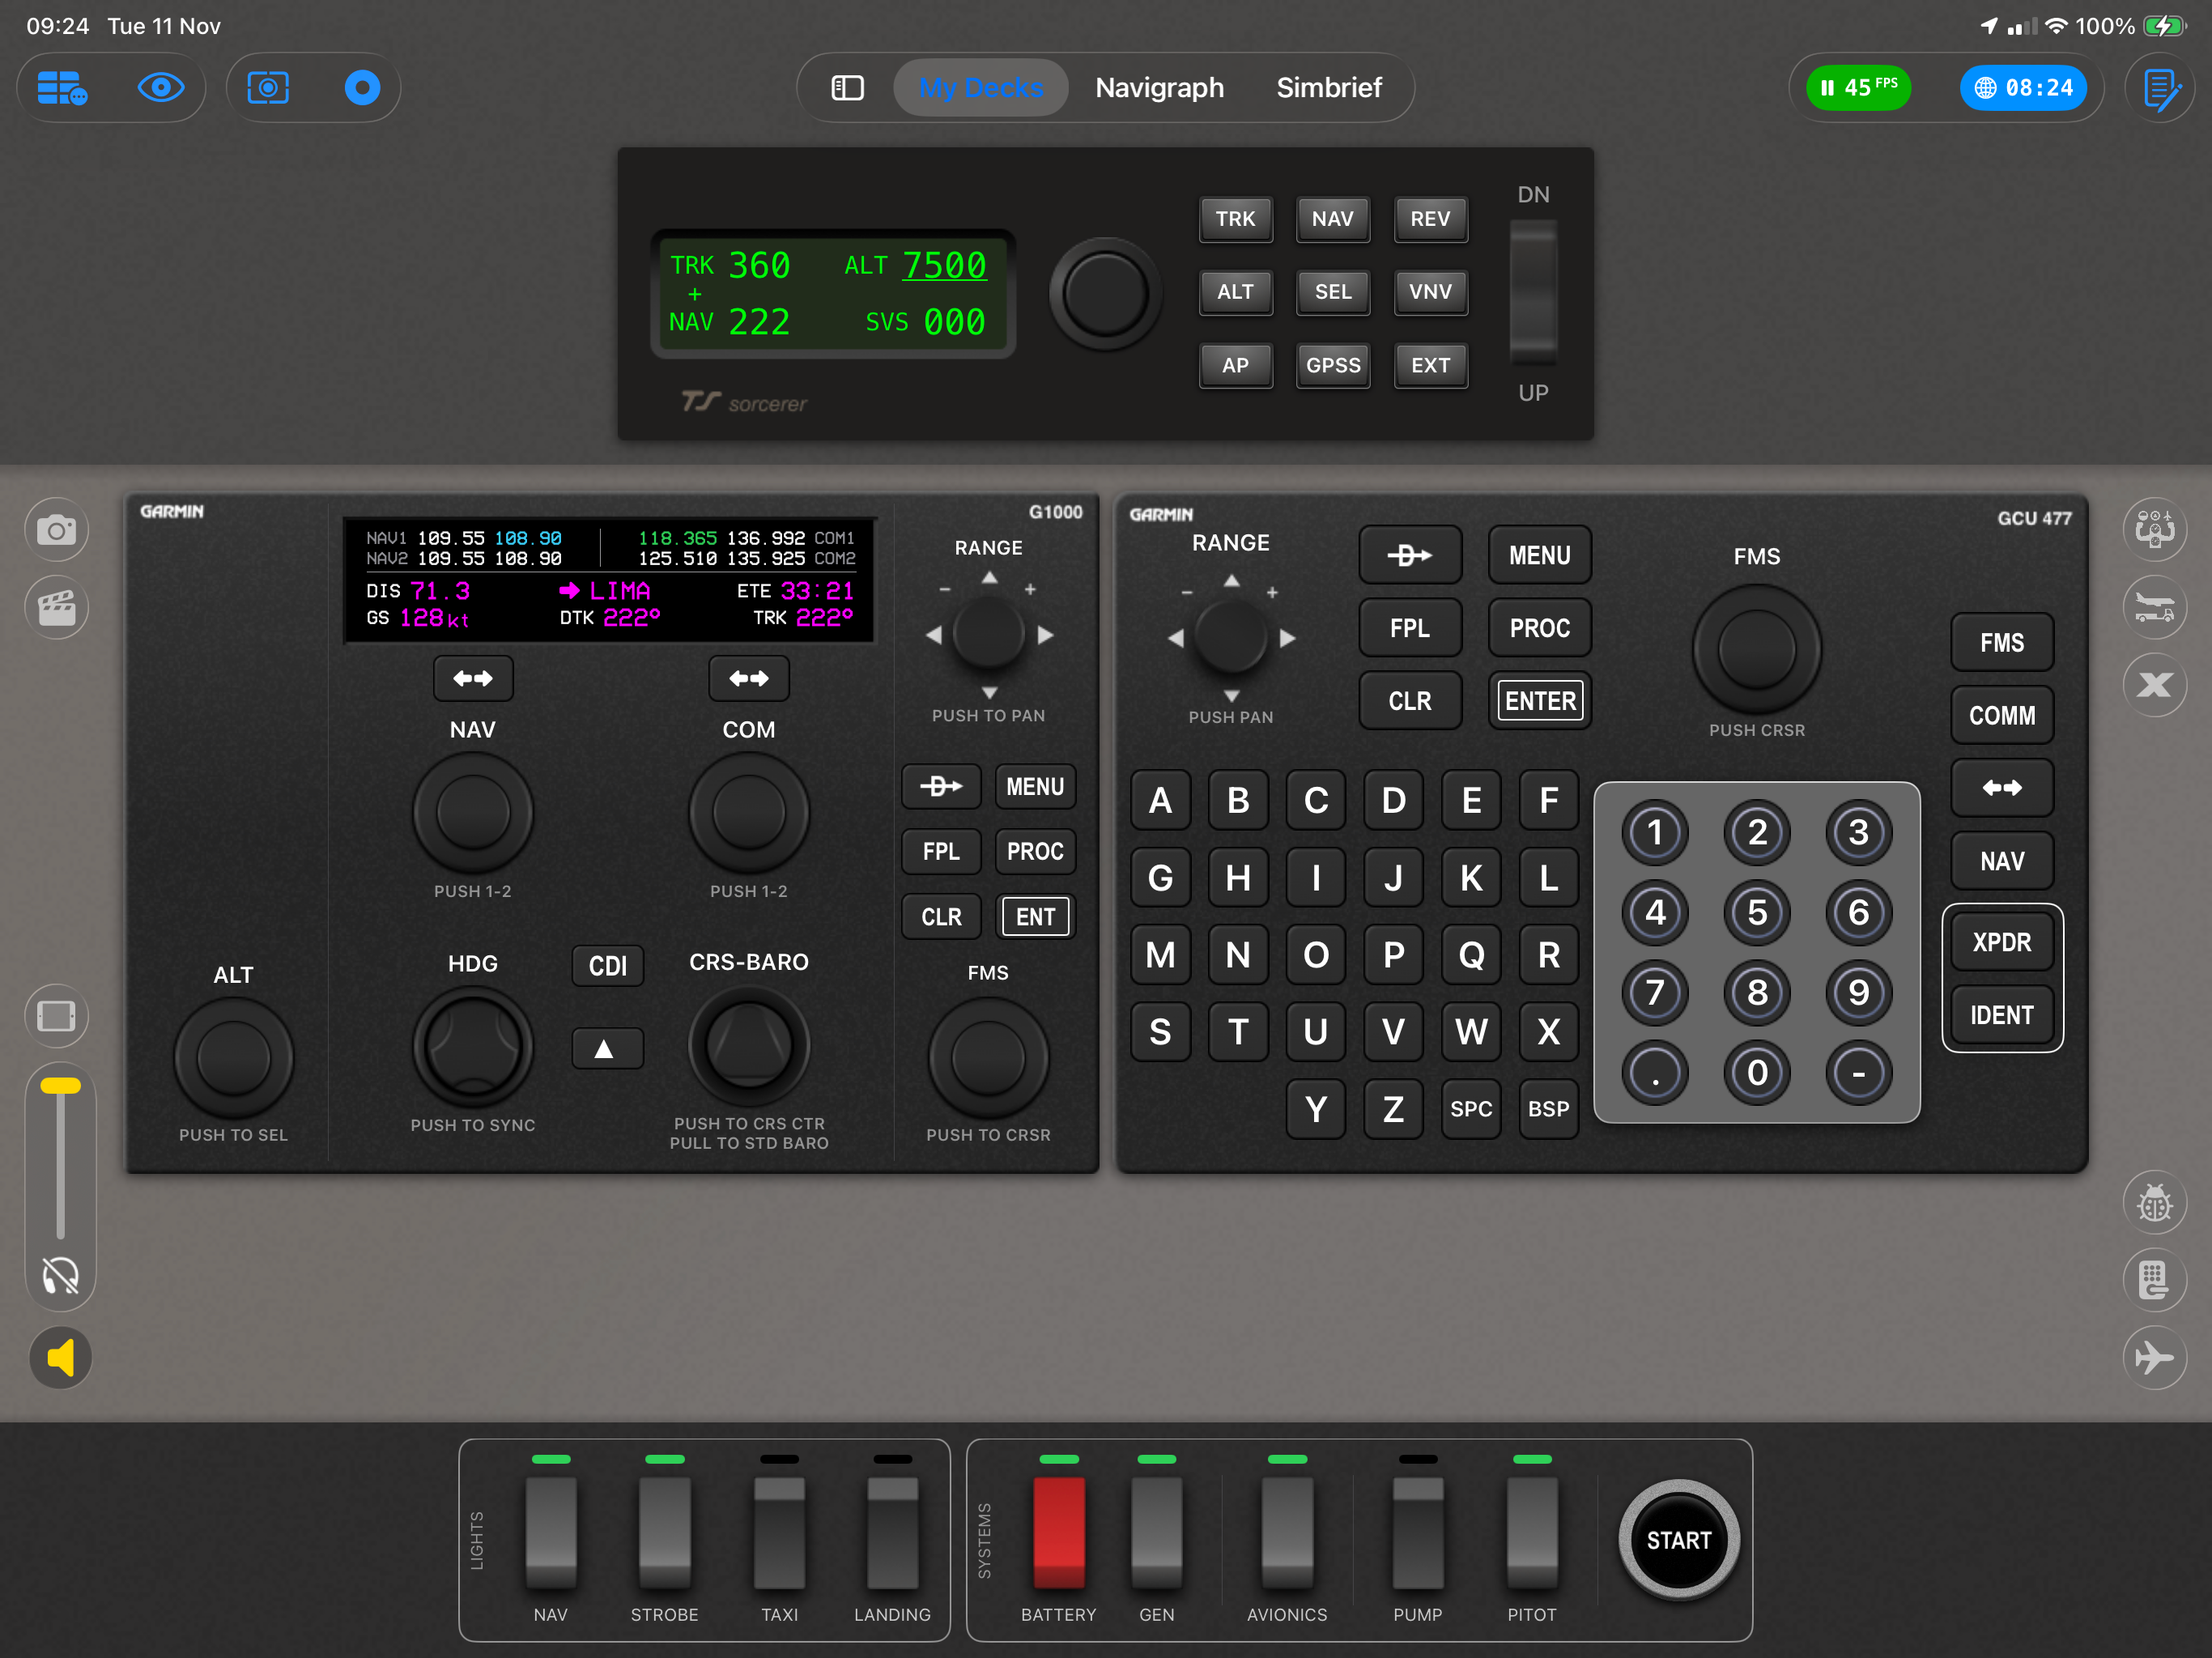
Task: Toggle the headphones mute icon
Action: tap(60, 1276)
